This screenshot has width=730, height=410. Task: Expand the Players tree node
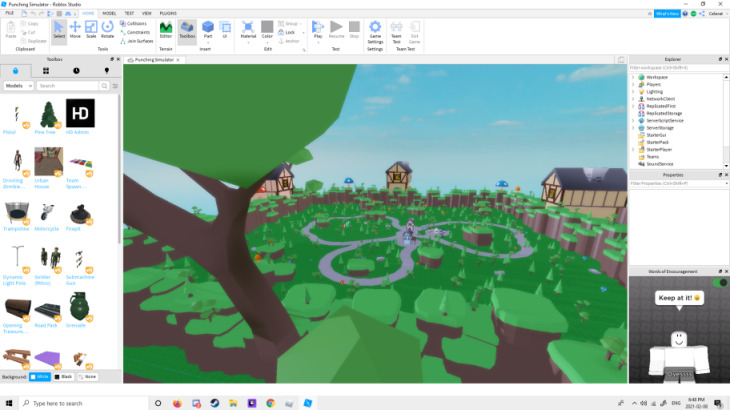pyautogui.click(x=633, y=84)
